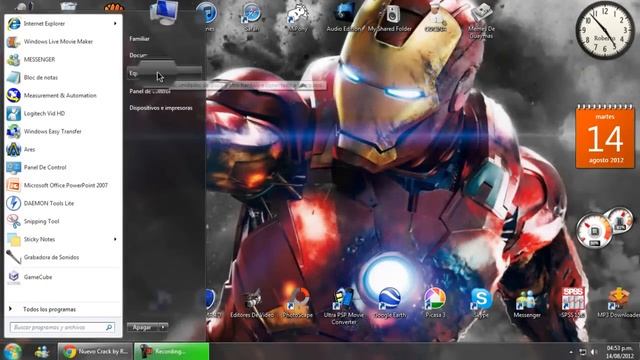Click the Apagar button

coord(142,327)
